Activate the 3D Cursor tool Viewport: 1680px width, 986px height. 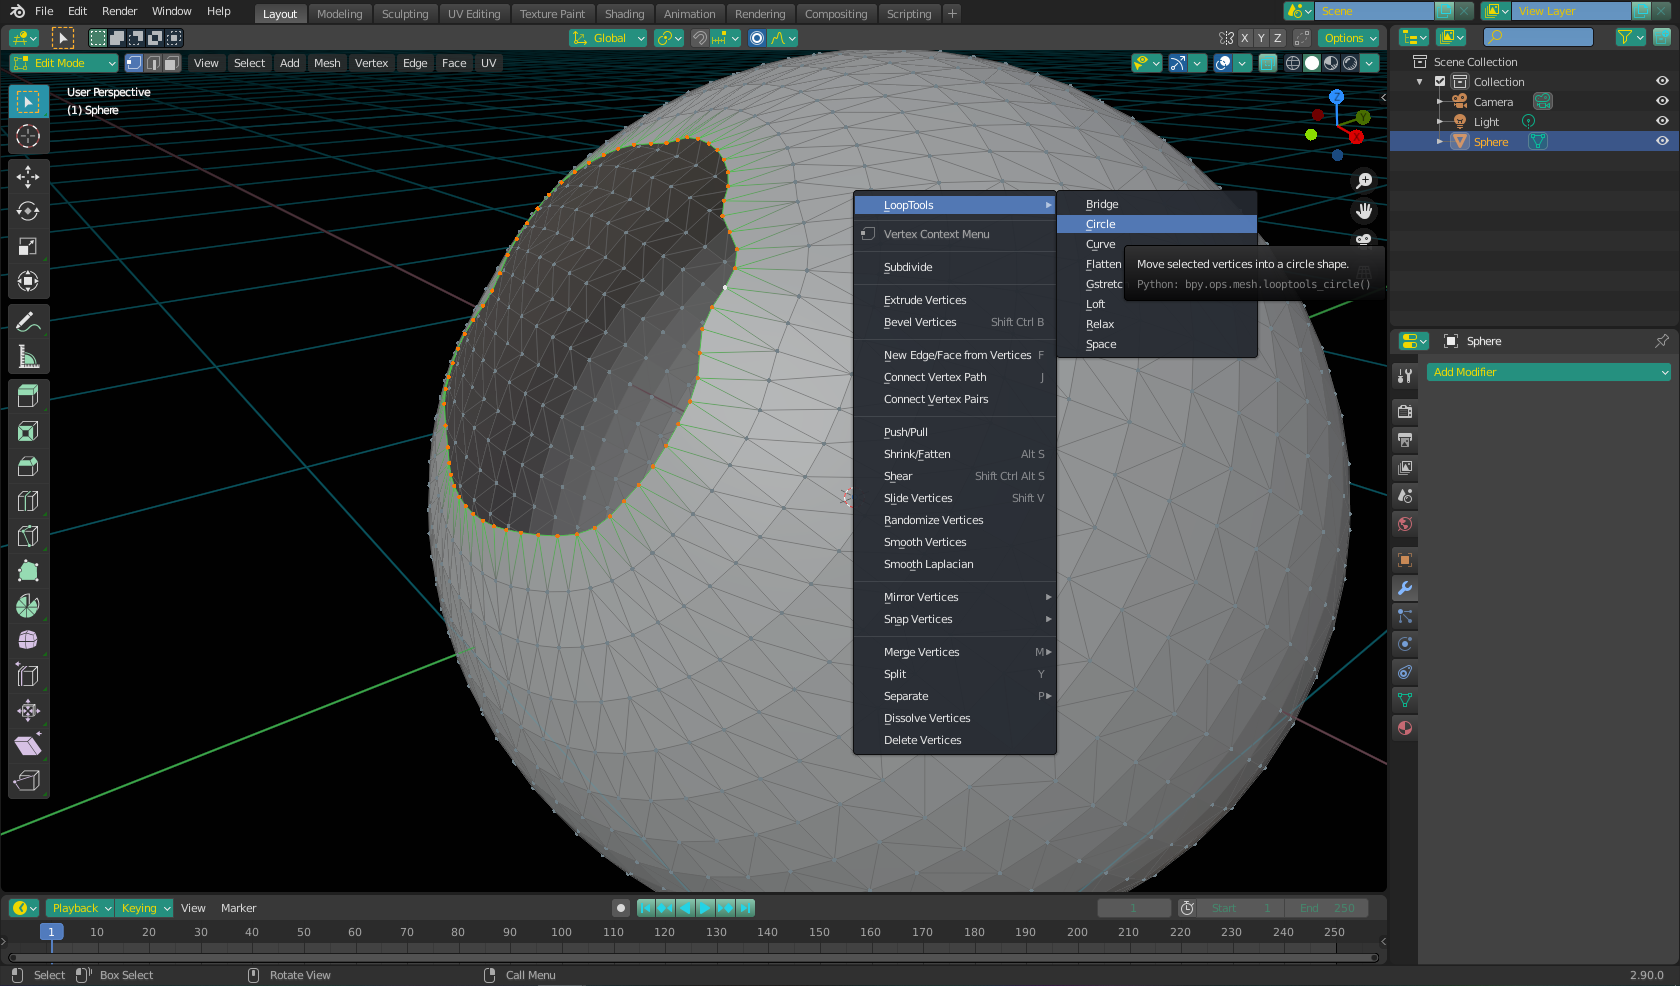(x=28, y=136)
